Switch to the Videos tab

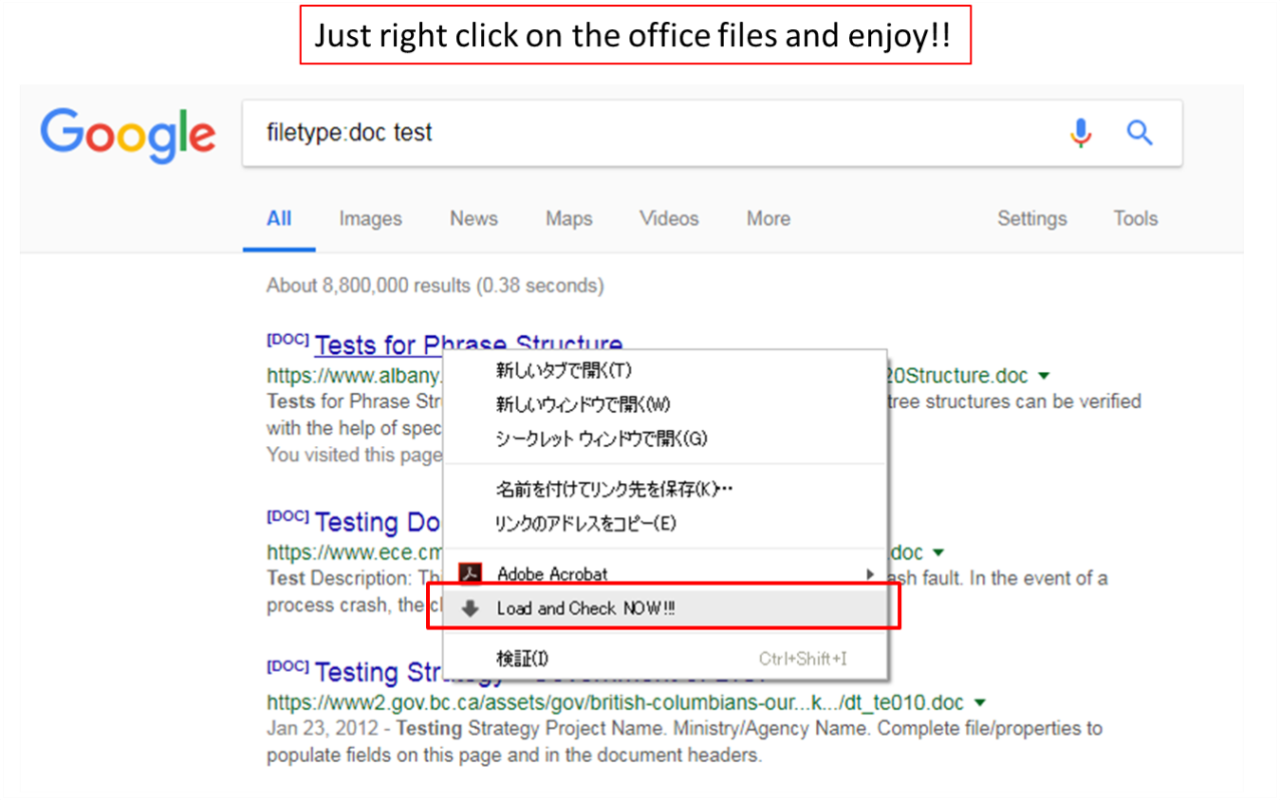pyautogui.click(x=669, y=219)
